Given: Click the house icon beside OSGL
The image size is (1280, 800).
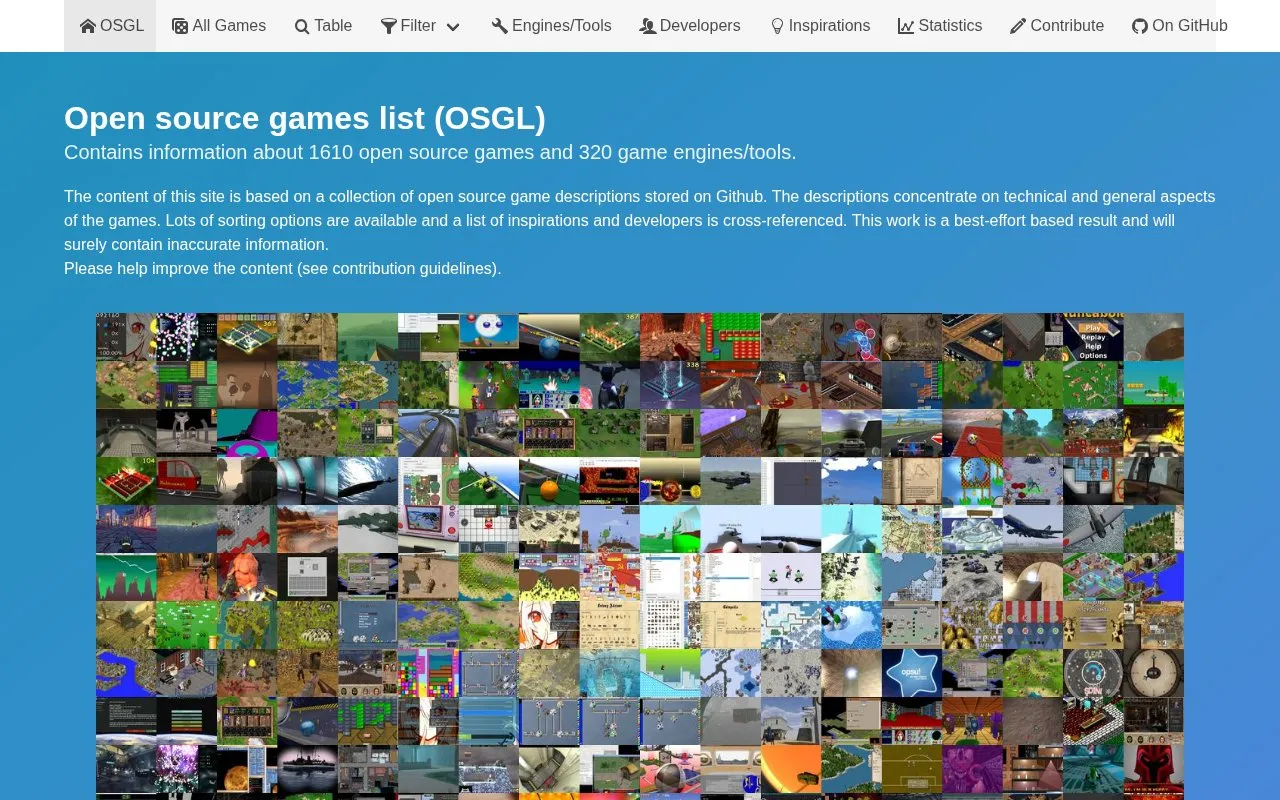Looking at the screenshot, I should coord(88,26).
